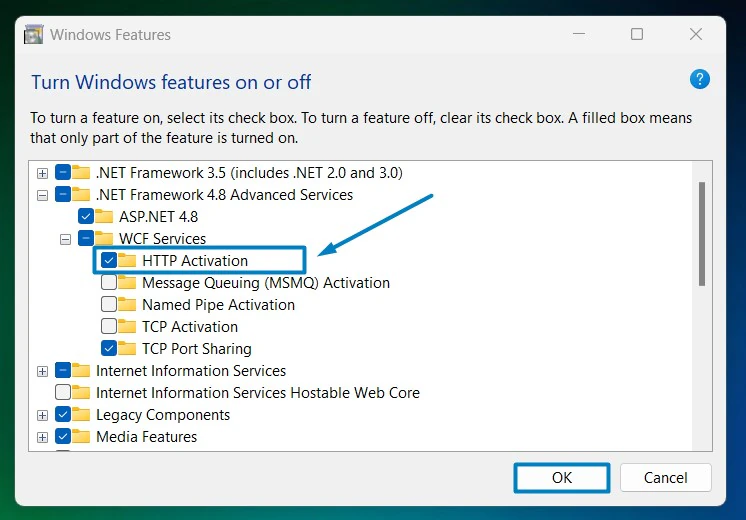Collapse the WCF Services node
The width and height of the screenshot is (746, 520).
tap(65, 239)
